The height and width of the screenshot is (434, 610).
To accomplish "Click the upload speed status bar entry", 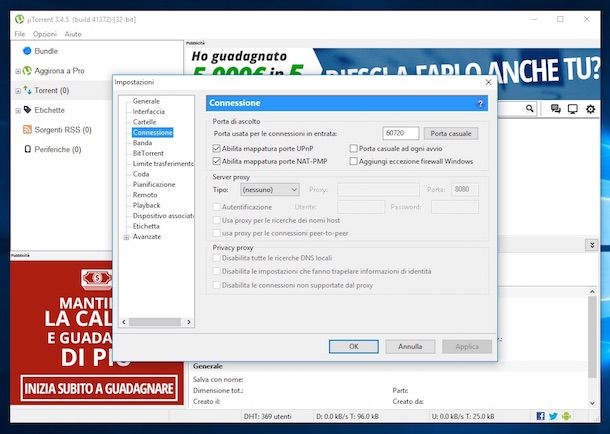I will pos(463,416).
